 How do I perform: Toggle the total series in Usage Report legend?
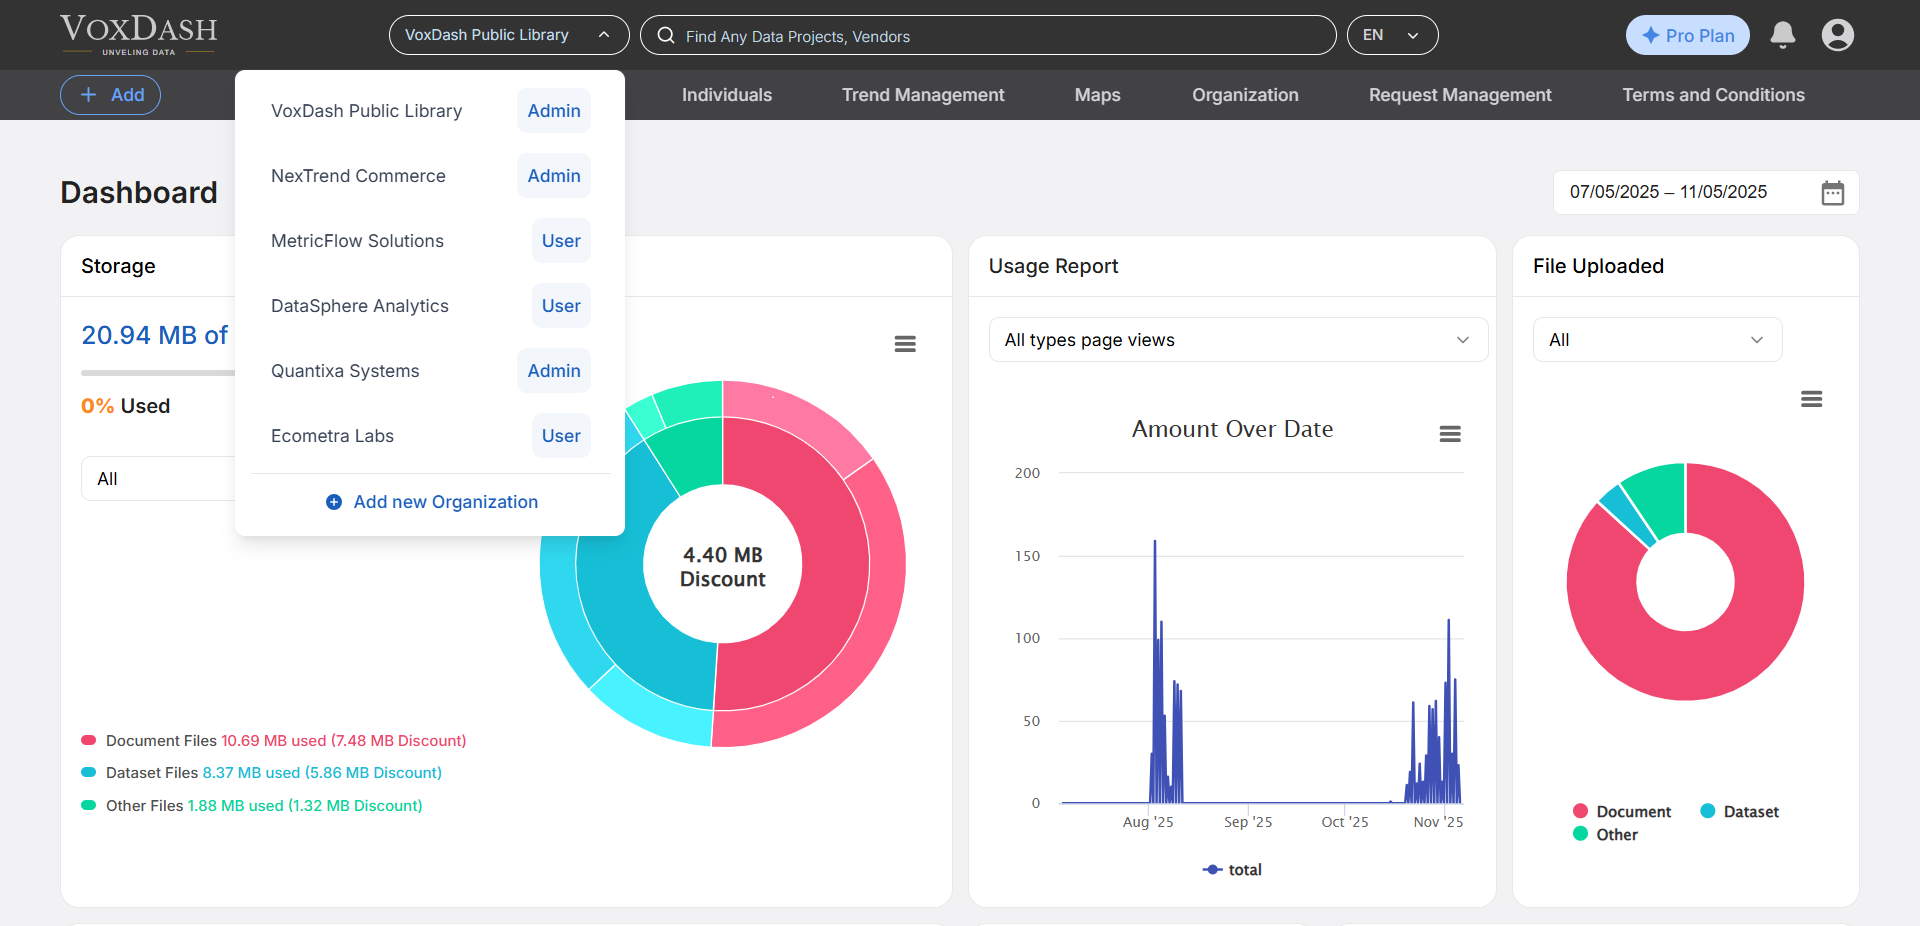tap(1232, 869)
